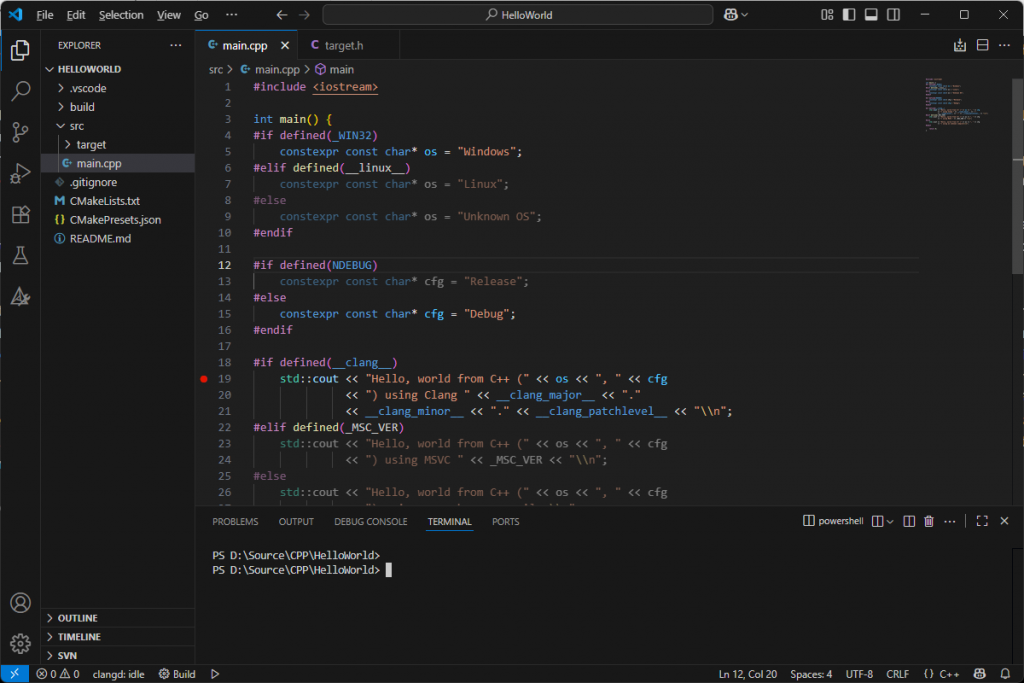Expand the build folder
The height and width of the screenshot is (683, 1024).
82,107
